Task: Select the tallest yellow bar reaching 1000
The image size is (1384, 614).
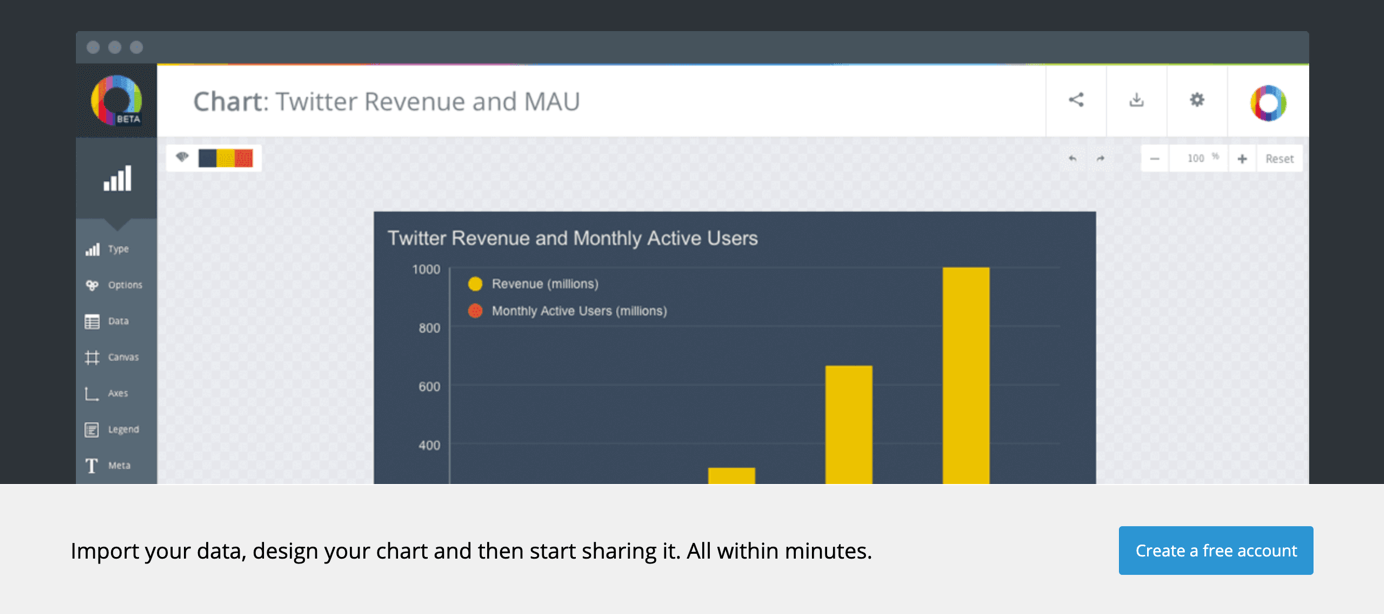Action: click(x=966, y=376)
